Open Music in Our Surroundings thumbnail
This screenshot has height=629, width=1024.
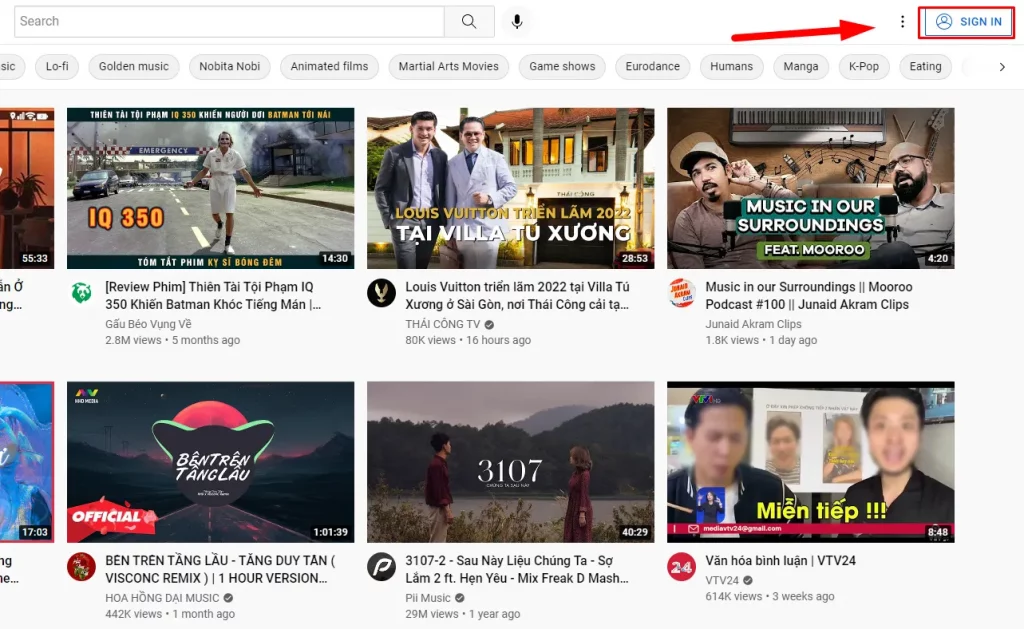pyautogui.click(x=810, y=188)
